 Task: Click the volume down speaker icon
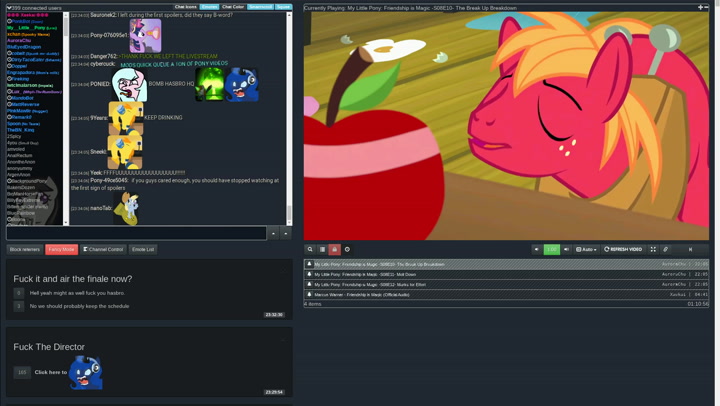point(537,249)
